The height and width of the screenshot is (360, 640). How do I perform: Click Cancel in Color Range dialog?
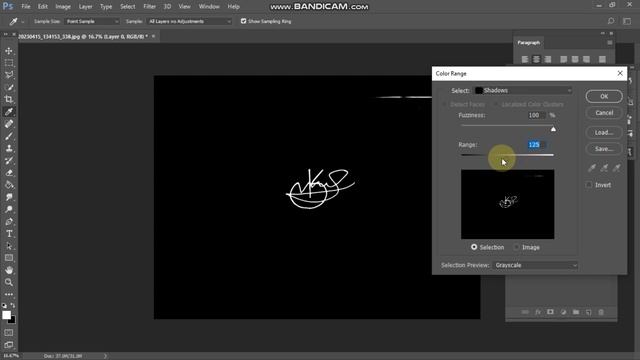click(604, 113)
